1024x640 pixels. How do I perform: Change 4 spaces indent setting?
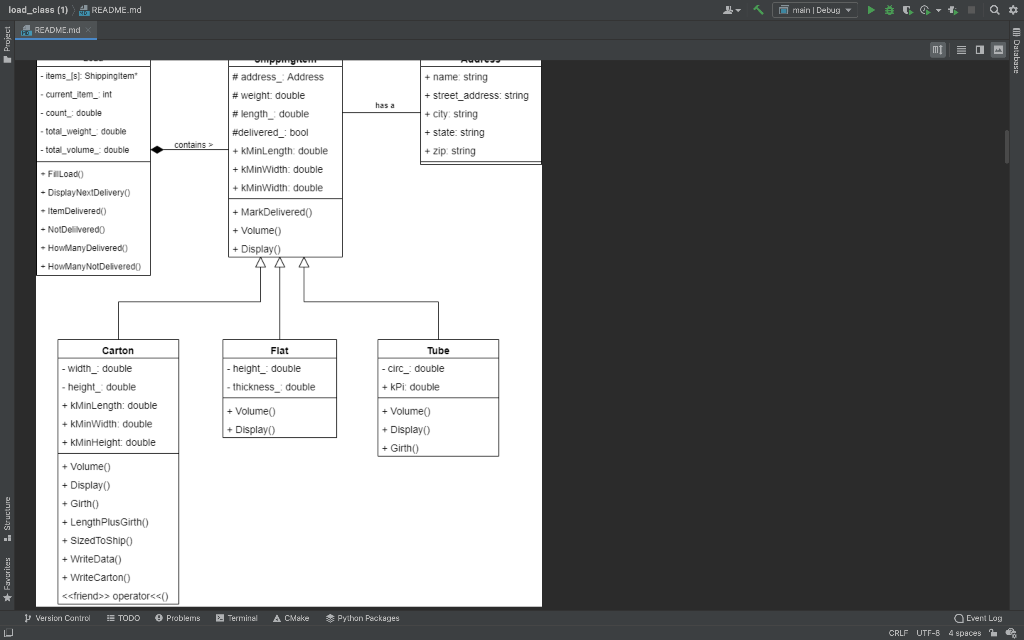coord(965,633)
